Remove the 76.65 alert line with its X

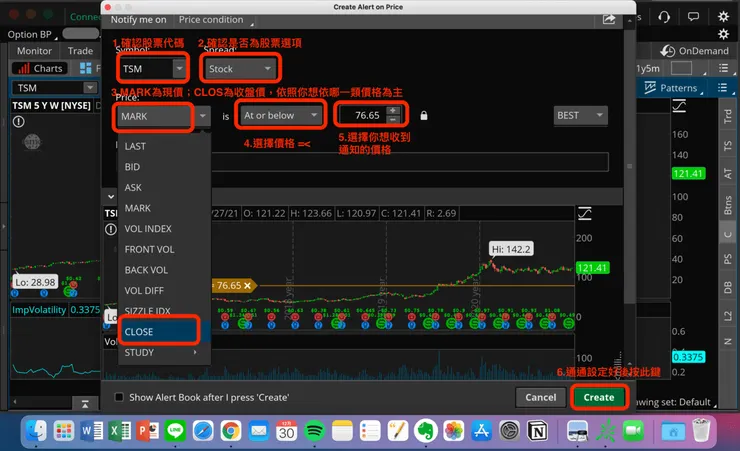click(247, 285)
